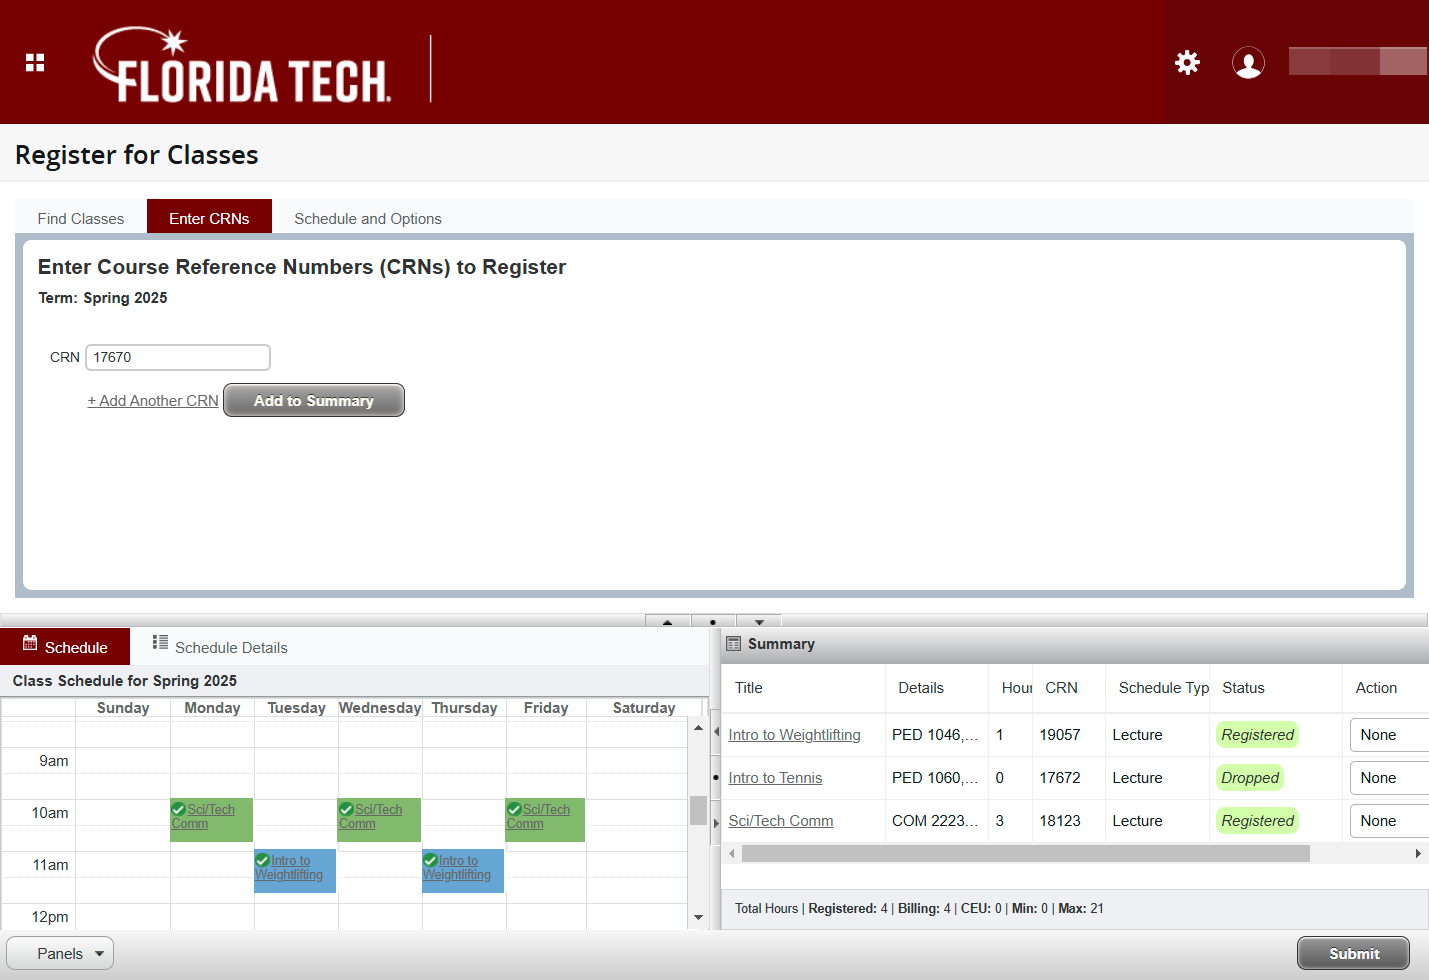Switch to the Schedule Details tab
The width and height of the screenshot is (1429, 980).
click(x=220, y=647)
